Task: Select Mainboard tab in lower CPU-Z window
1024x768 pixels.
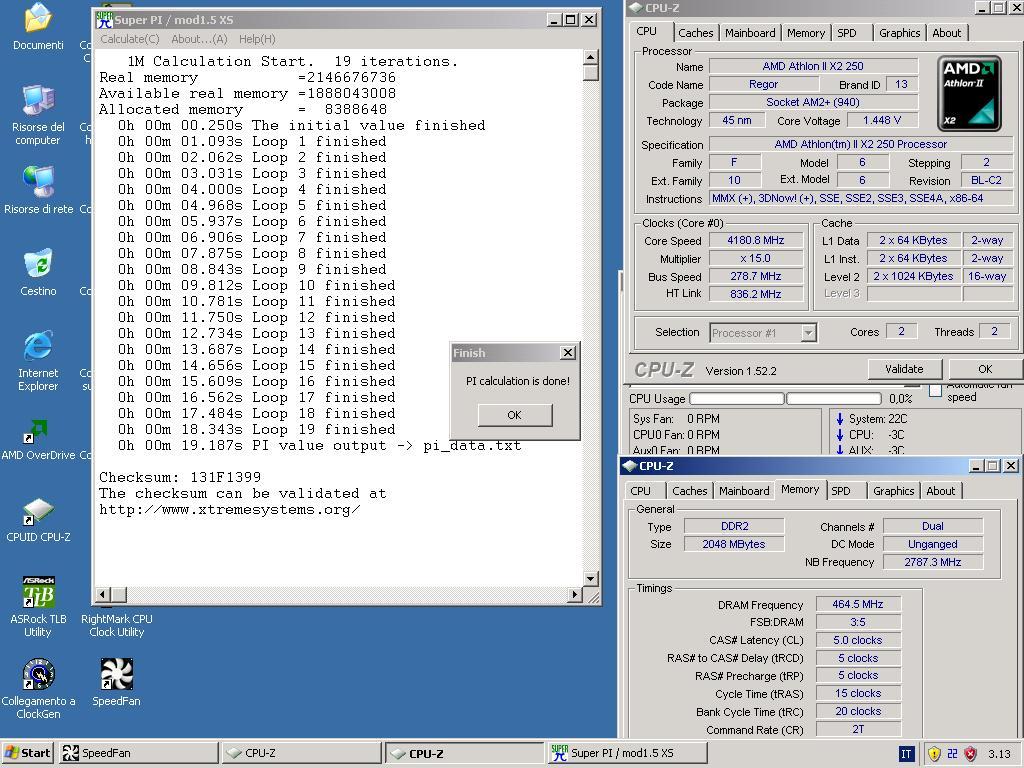Action: pyautogui.click(x=744, y=490)
